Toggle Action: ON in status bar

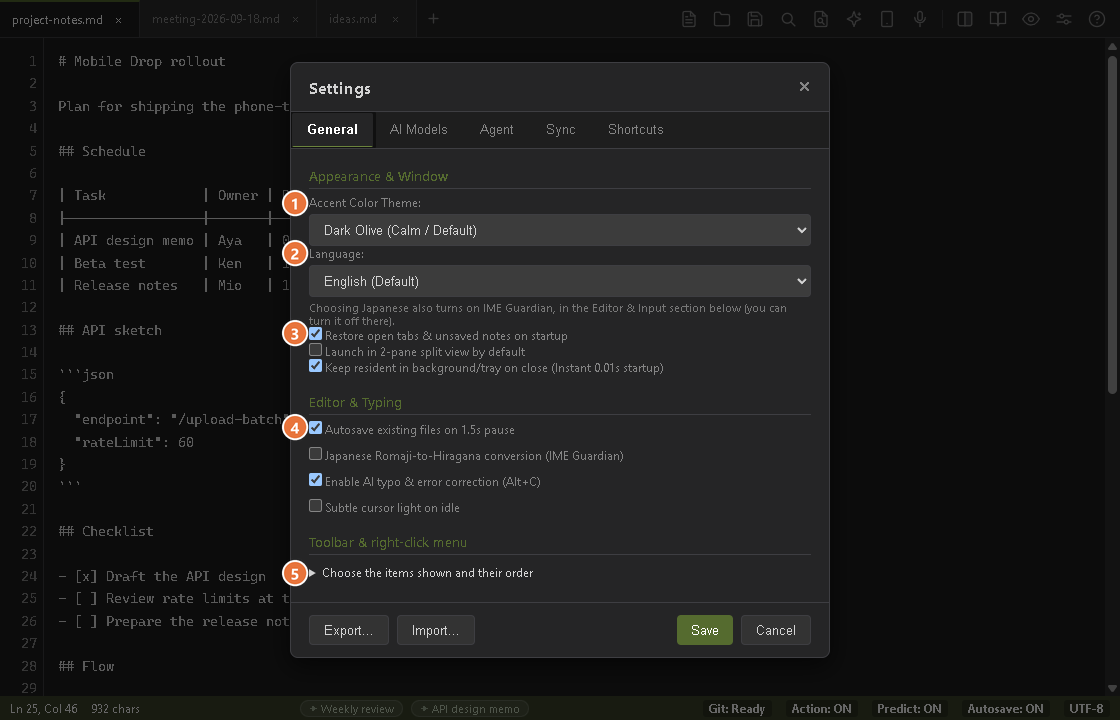coord(821,709)
